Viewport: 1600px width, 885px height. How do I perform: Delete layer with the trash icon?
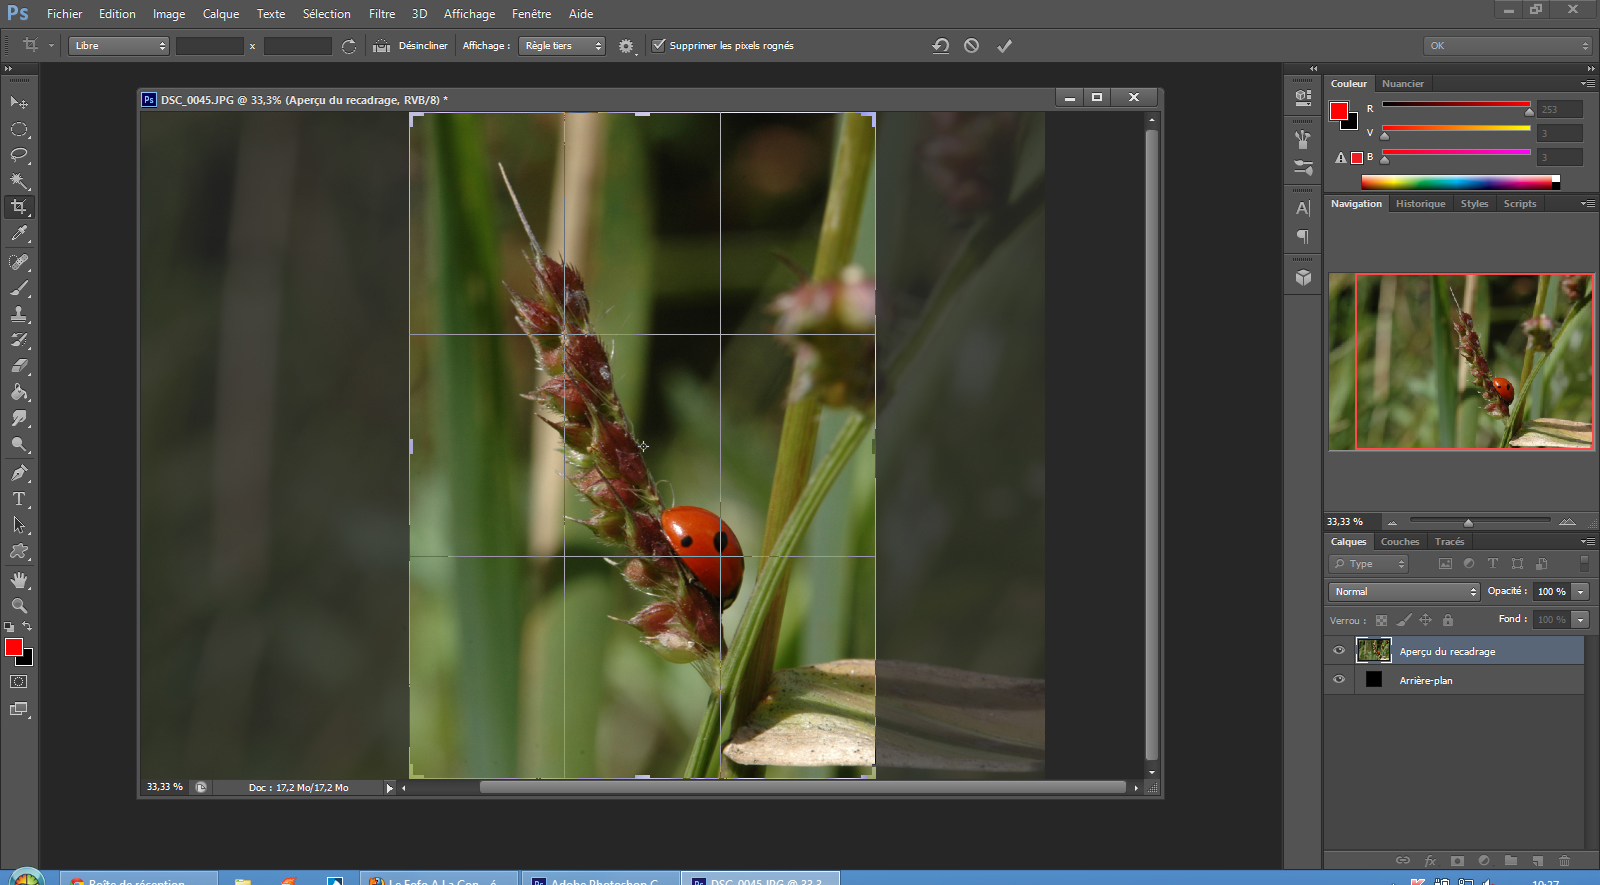point(1565,860)
